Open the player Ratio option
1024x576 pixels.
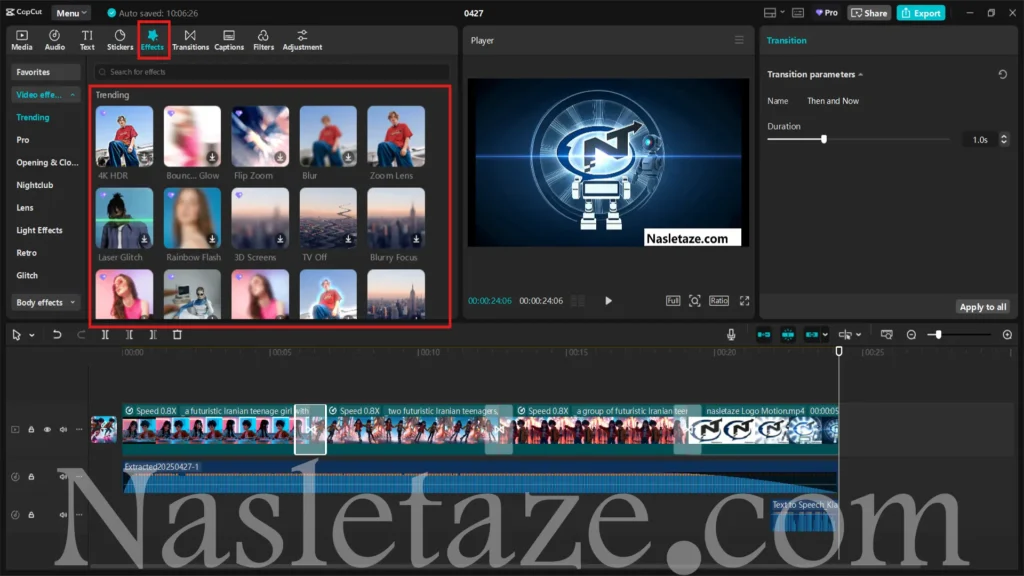tap(718, 300)
